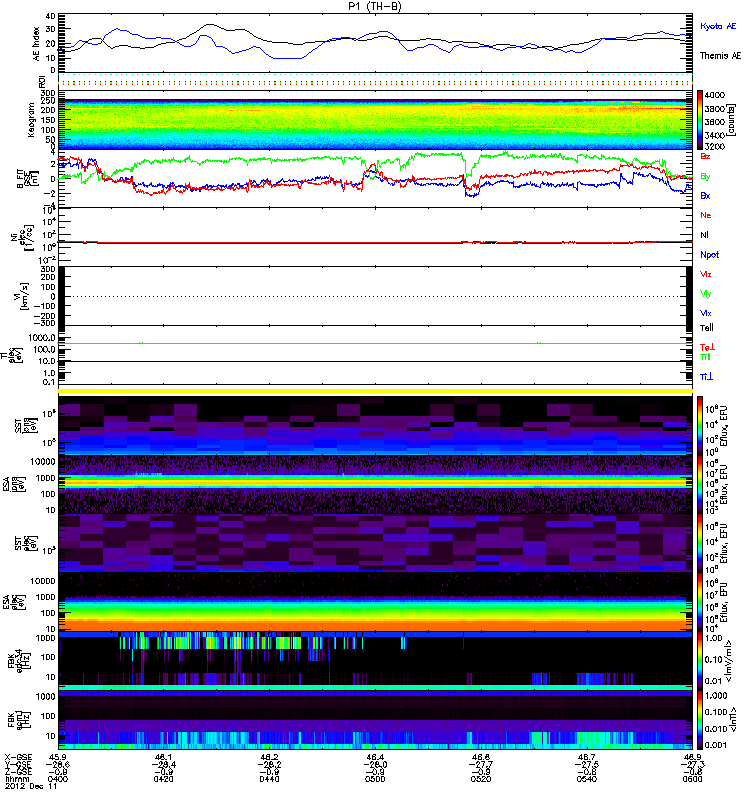Click the "0500" time tick label
The image size is (750, 800).
375,779
